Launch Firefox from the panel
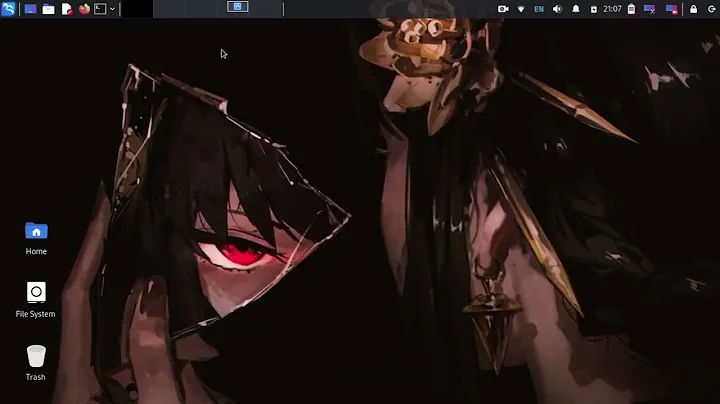This screenshot has height=404, width=720. (84, 9)
